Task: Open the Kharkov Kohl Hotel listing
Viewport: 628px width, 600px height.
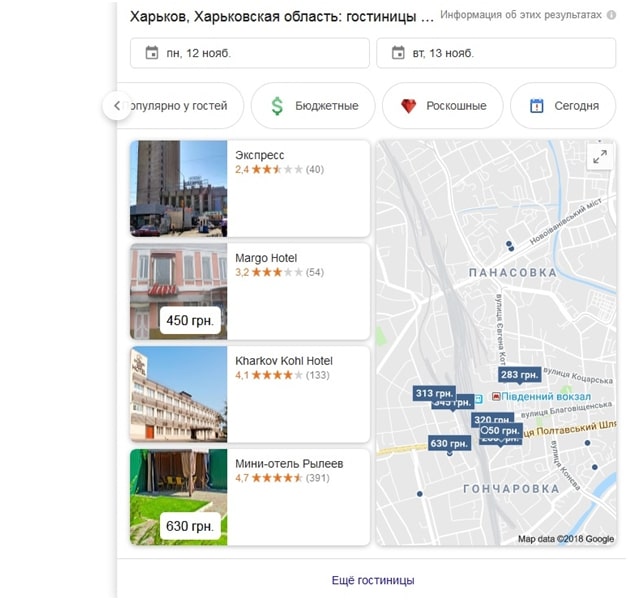Action: [x=284, y=361]
